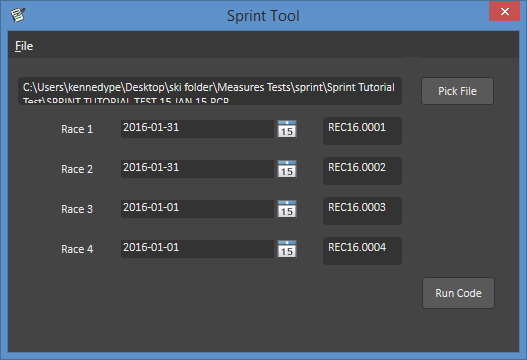Click the Race 2 date field 2016-01-31
Image resolution: width=527 pixels, height=360 pixels.
(x=197, y=169)
